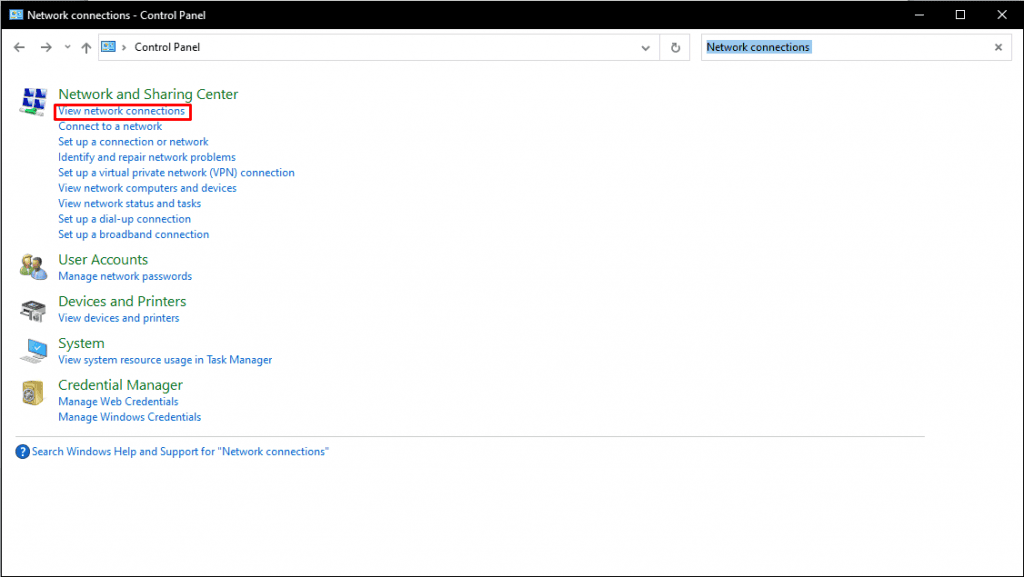
Task: Open View network computers and devices
Action: click(148, 188)
